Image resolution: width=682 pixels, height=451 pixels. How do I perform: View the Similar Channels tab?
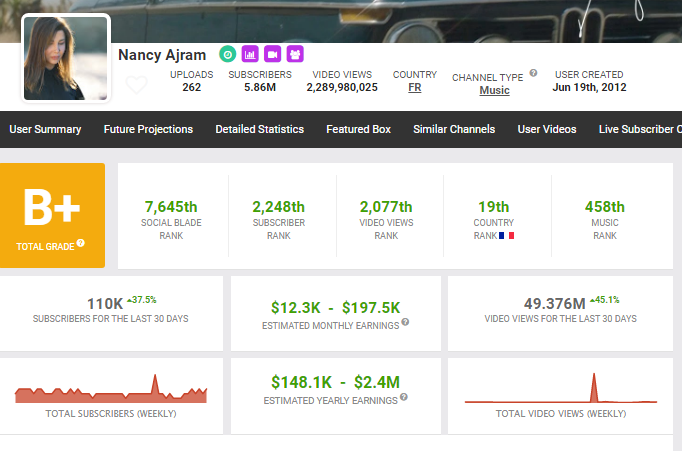tap(451, 129)
